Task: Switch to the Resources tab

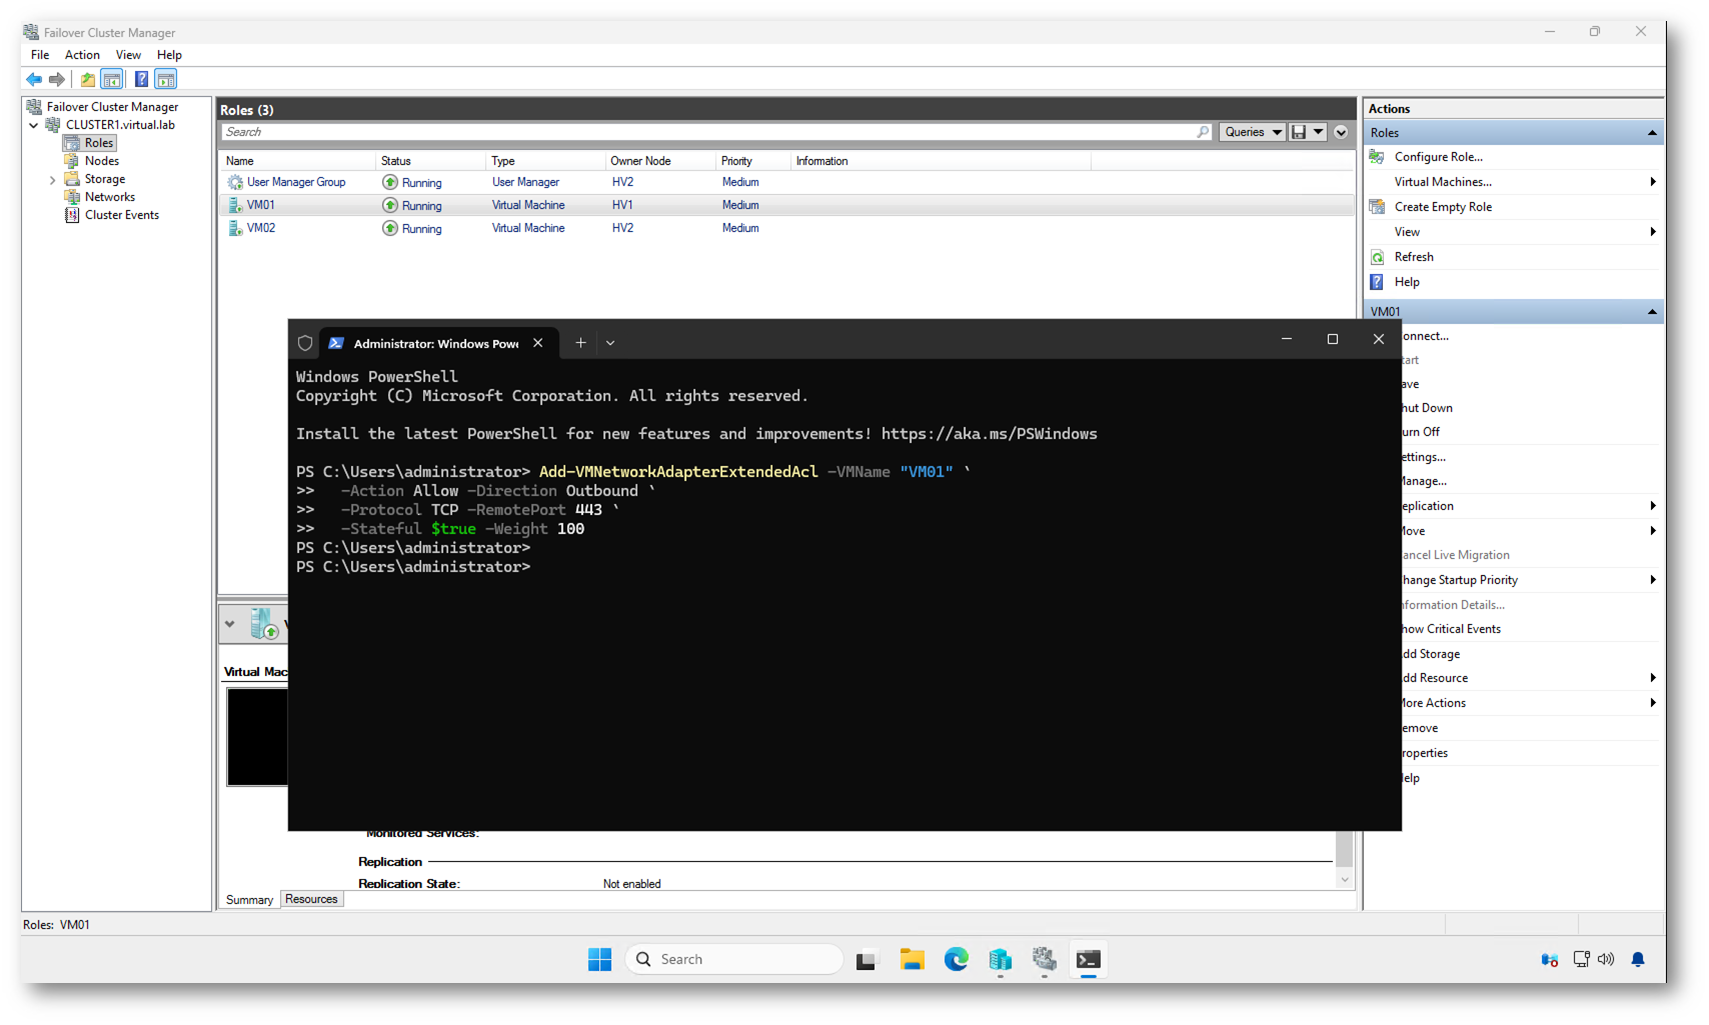Action: (x=311, y=899)
